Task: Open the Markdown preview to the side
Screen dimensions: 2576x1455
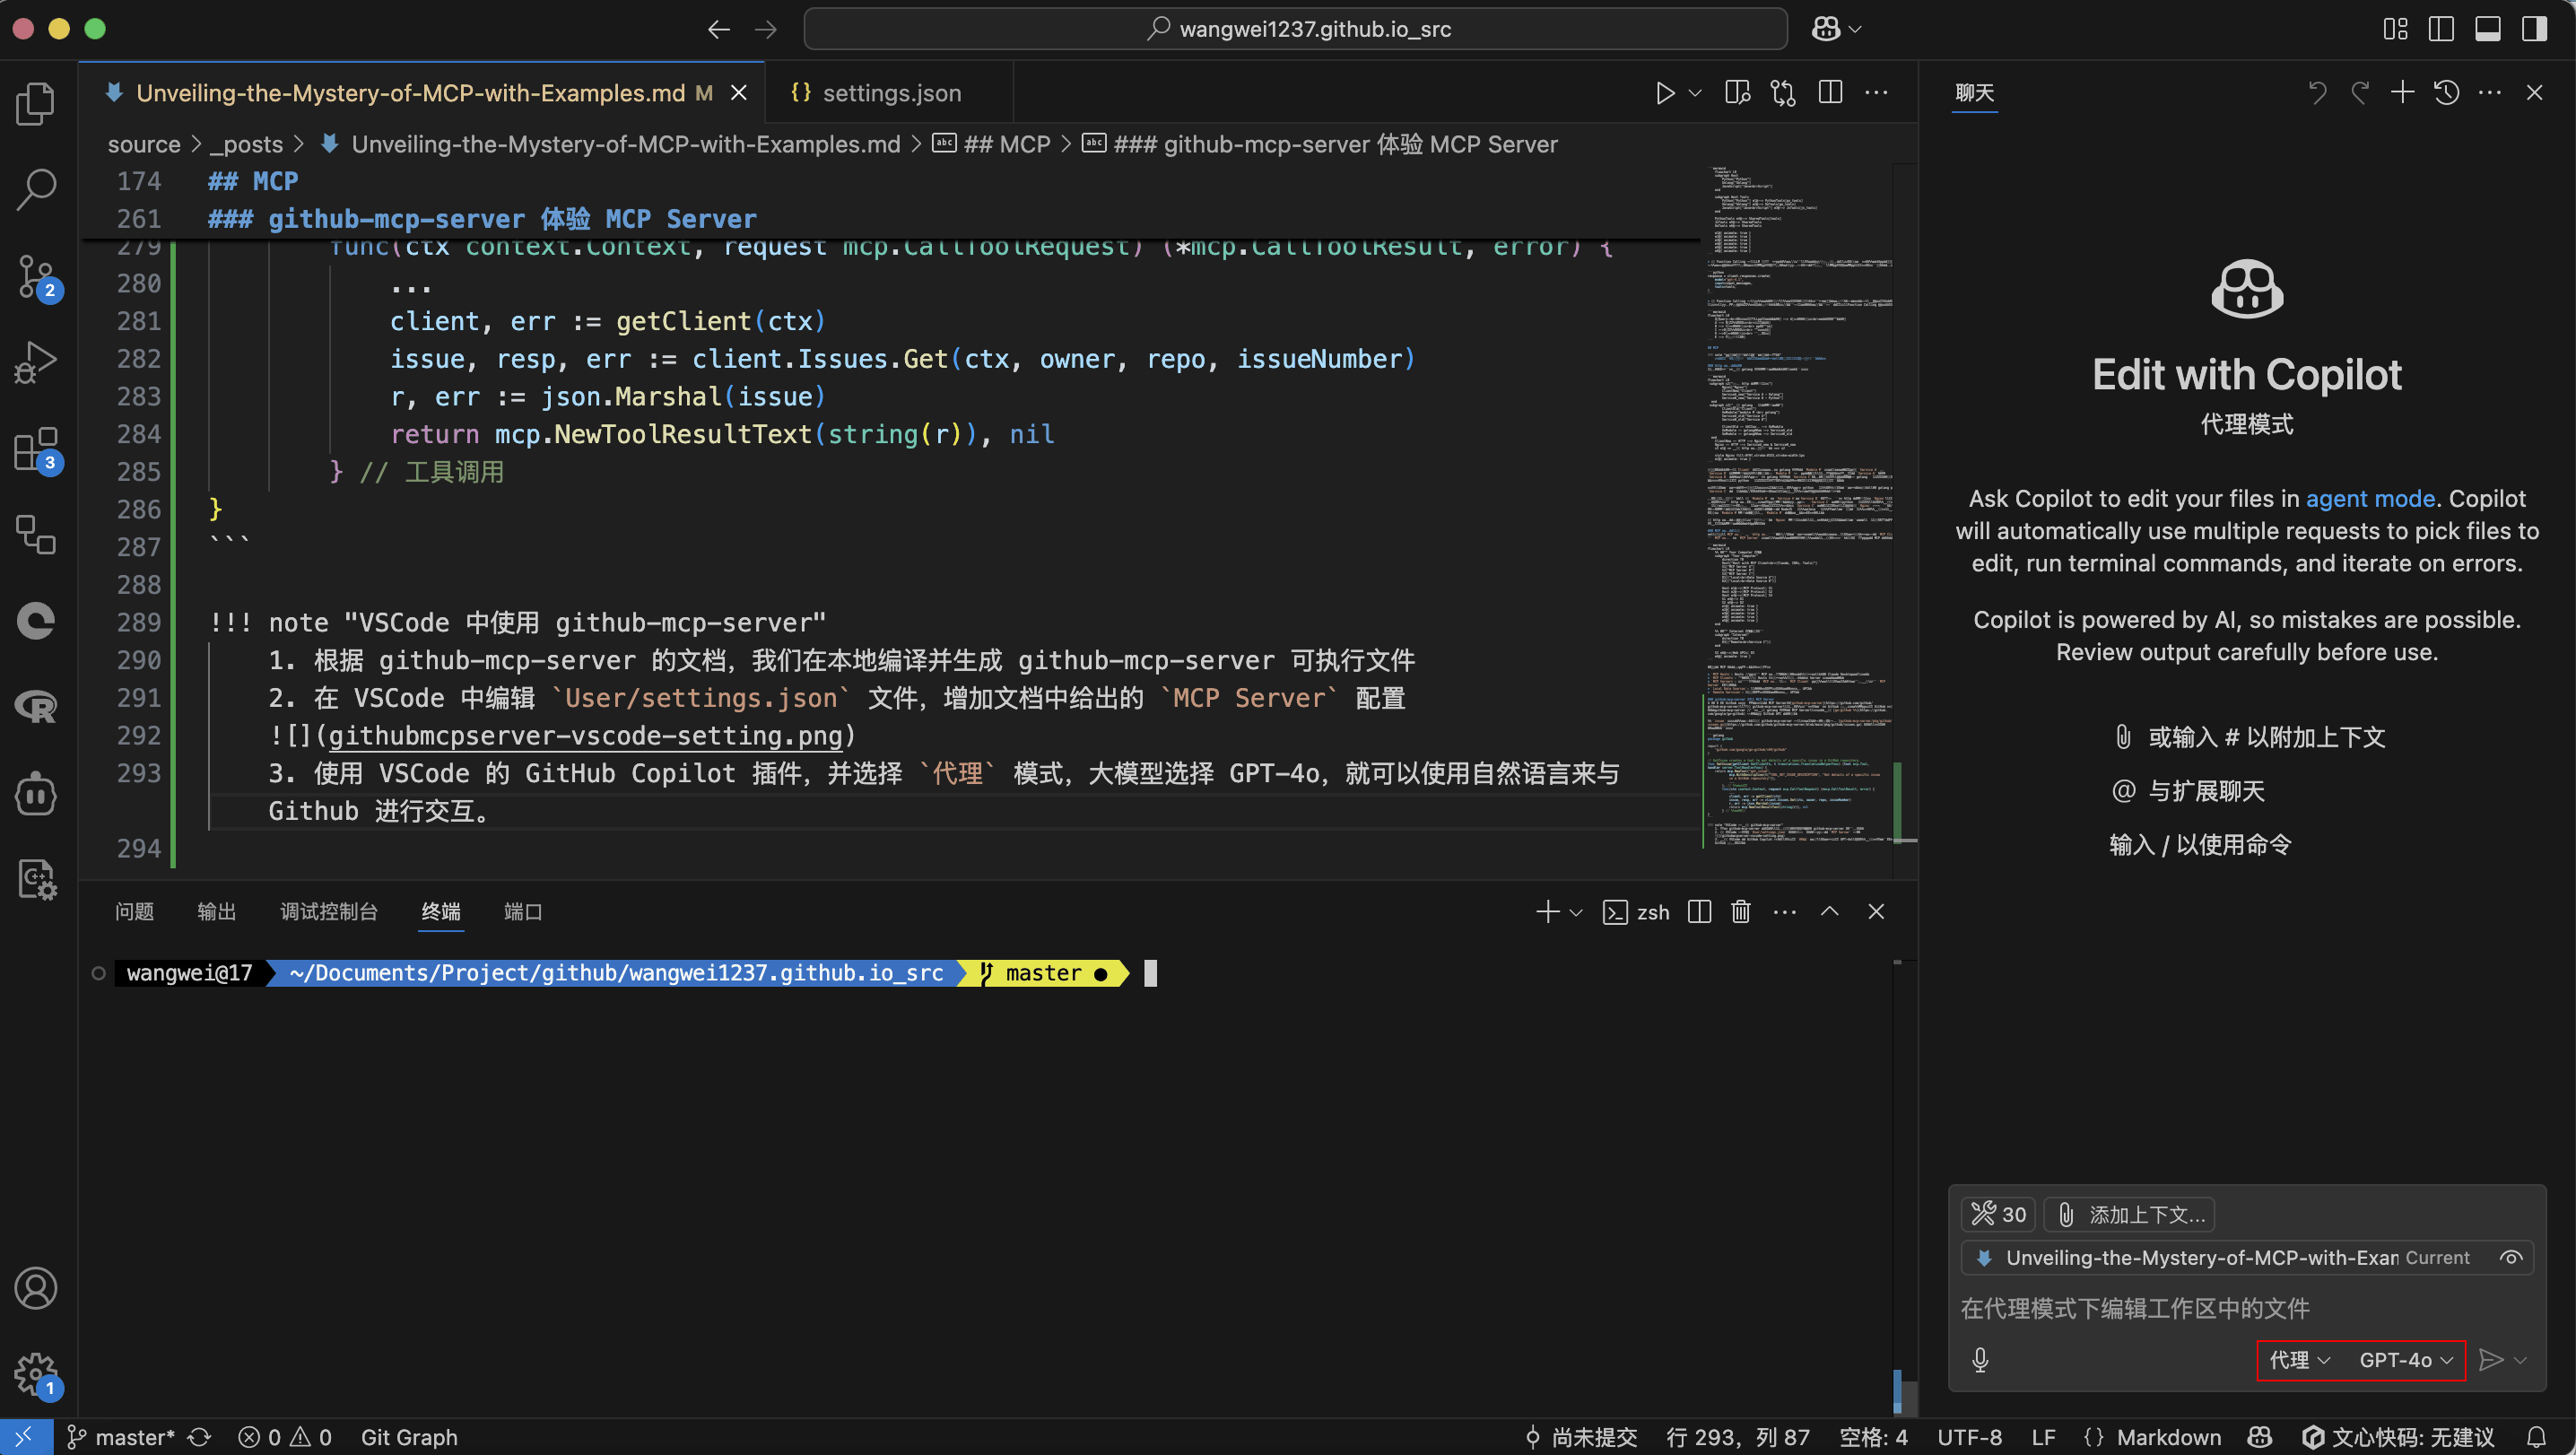Action: tap(1738, 93)
